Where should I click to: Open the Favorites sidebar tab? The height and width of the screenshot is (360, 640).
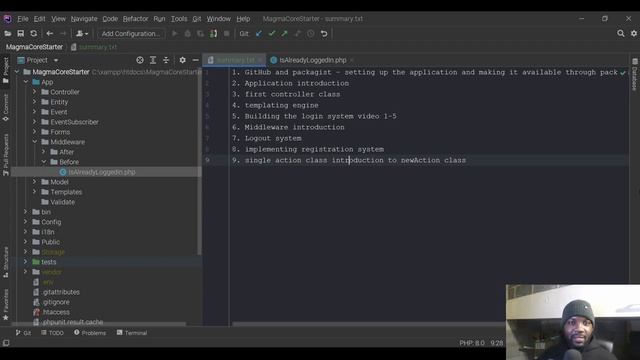[x=6, y=304]
